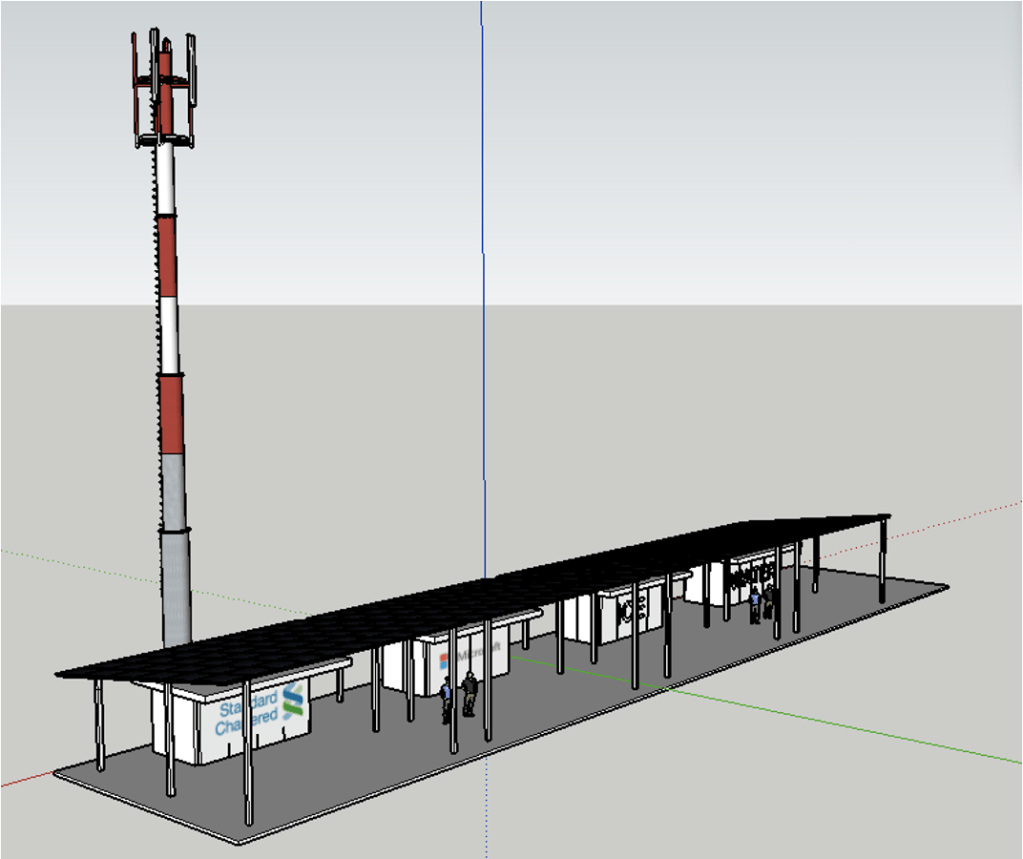Viewport: 1023px width, 859px height.
Task: Click the dotted red axis line
Action: pos(960,517)
